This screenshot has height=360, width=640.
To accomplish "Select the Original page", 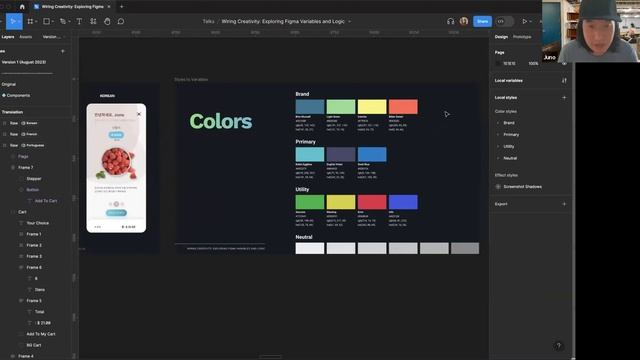I will (9, 84).
